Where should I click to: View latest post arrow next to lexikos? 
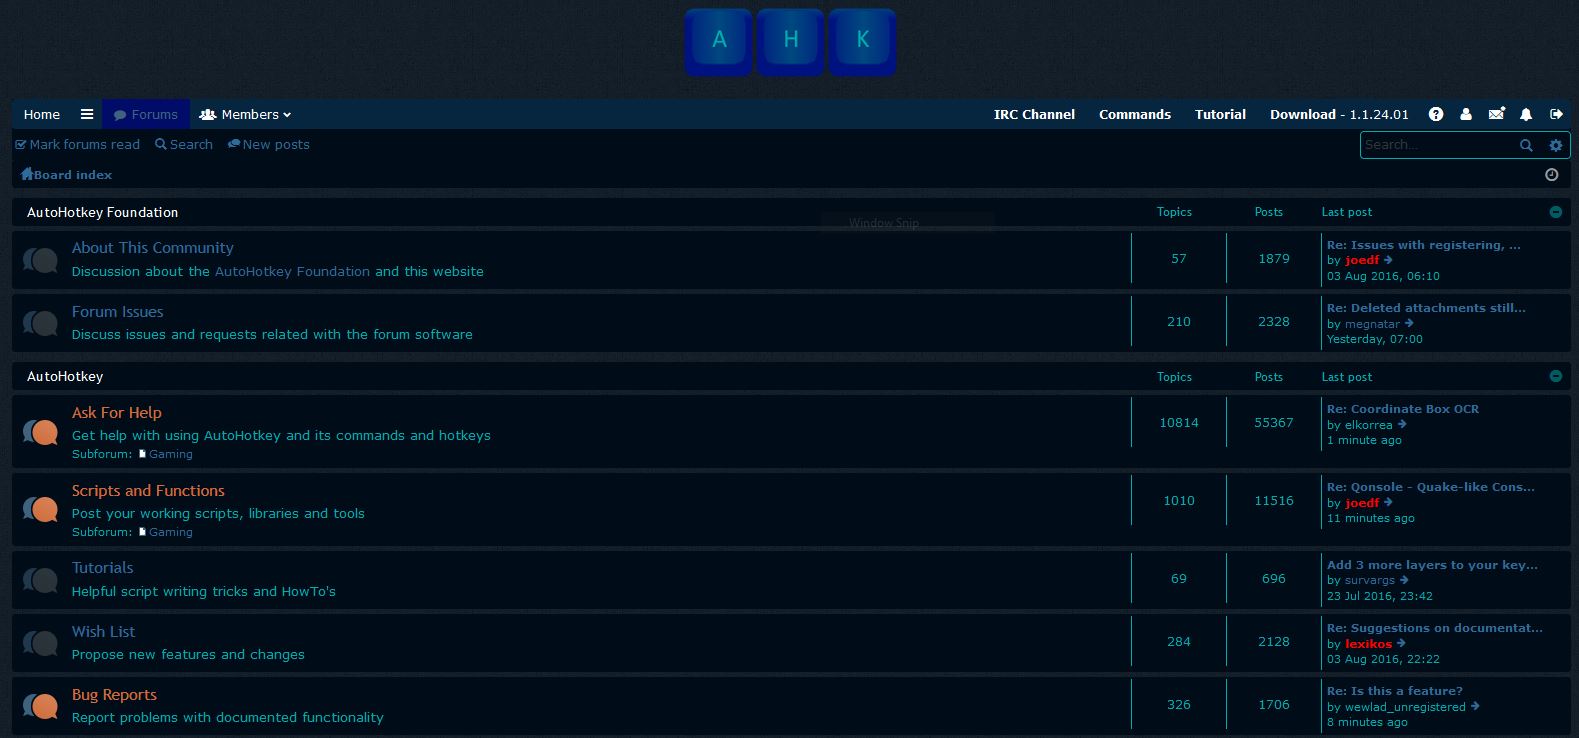point(1401,643)
